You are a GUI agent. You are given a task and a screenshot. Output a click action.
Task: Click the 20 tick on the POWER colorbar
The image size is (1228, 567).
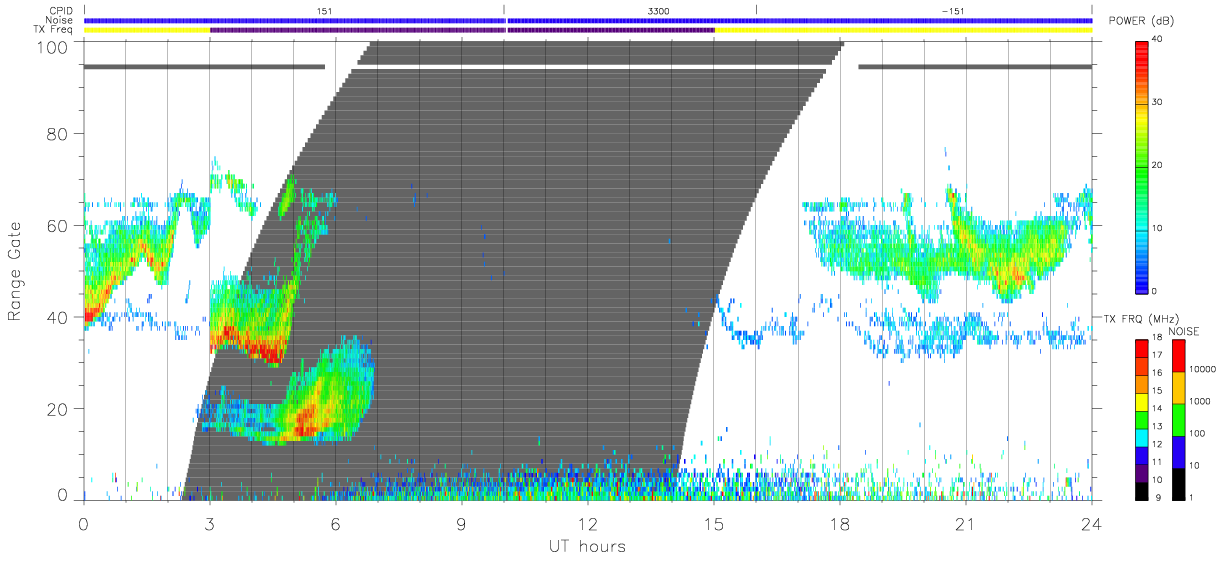[1159, 165]
